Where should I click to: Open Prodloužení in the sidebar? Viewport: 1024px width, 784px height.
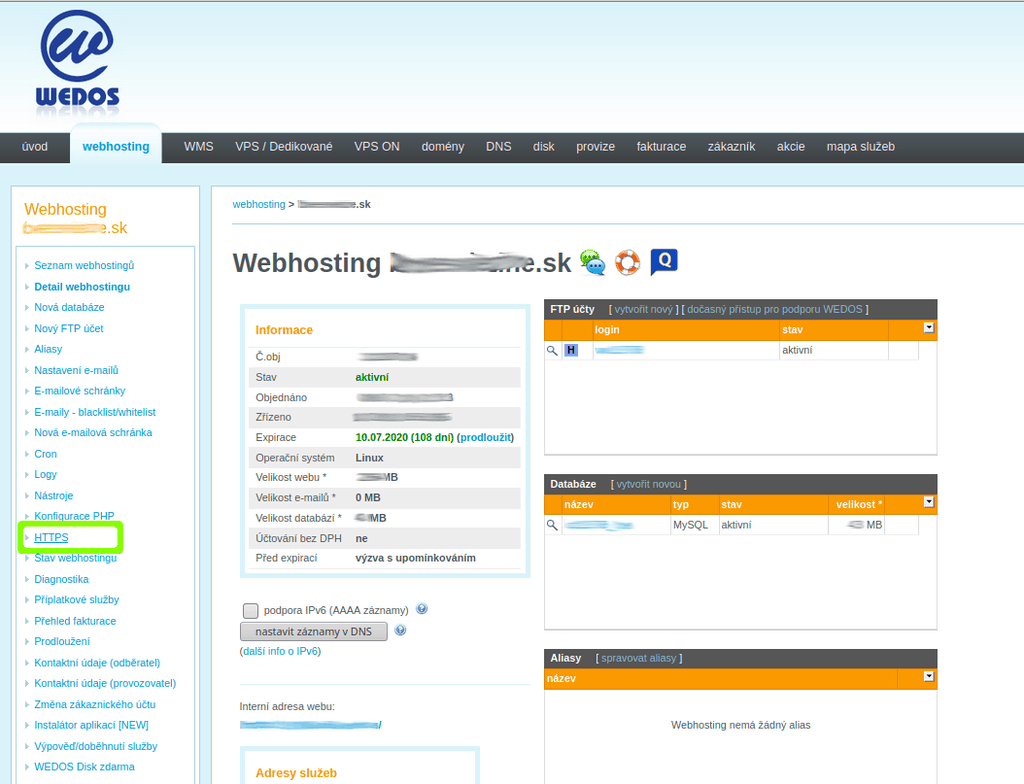[62, 642]
